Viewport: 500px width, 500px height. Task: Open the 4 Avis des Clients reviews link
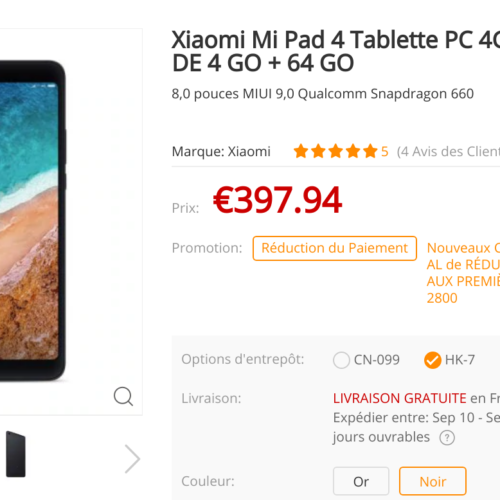(x=448, y=152)
